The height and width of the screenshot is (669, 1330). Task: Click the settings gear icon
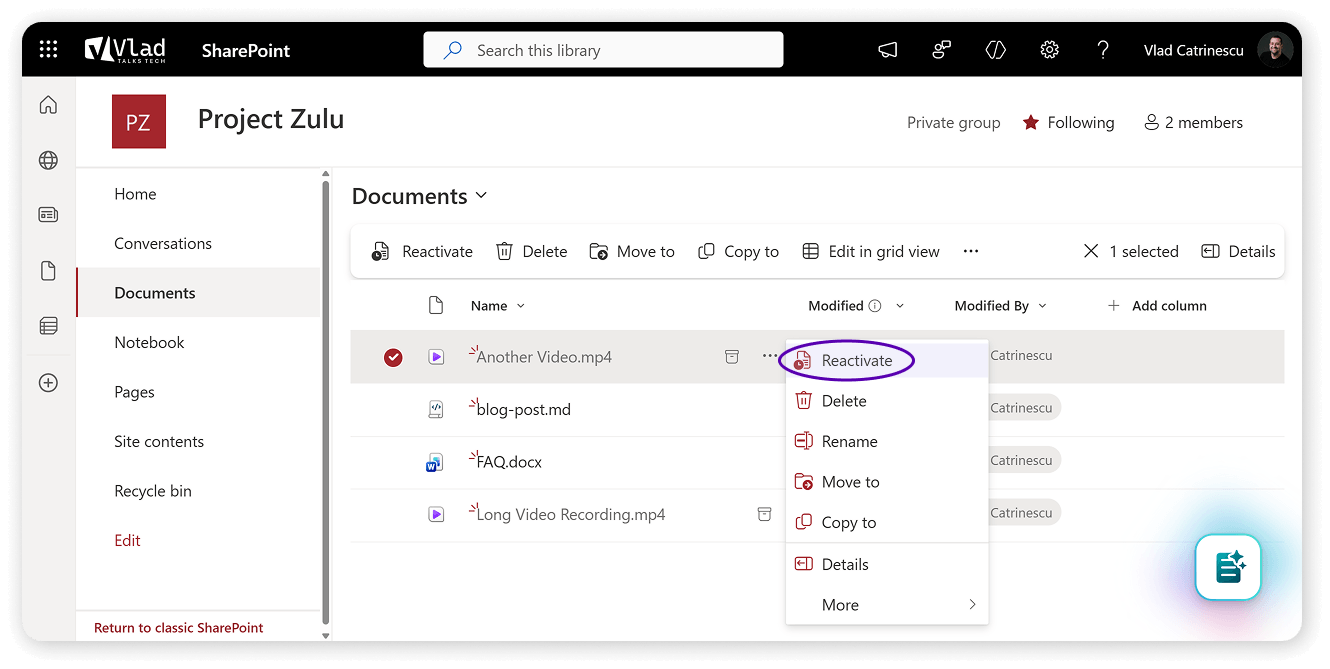click(x=1049, y=50)
